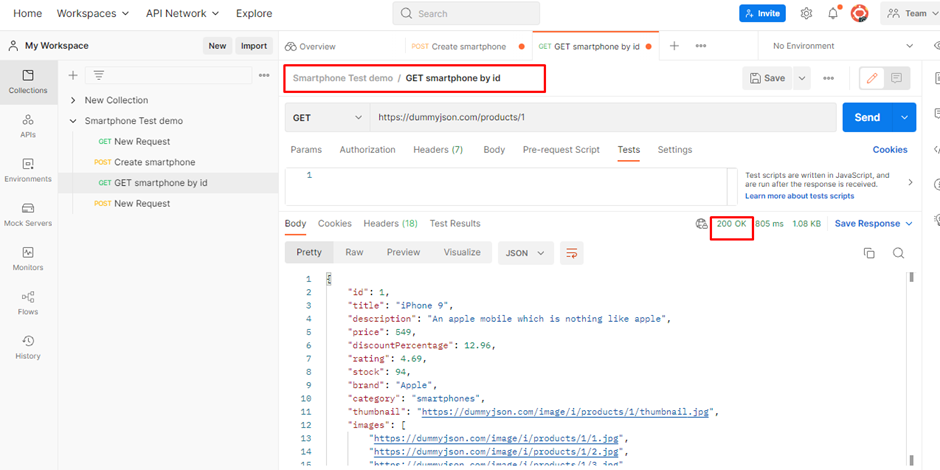This screenshot has height=470, width=940.
Task: Switch to the Pre-request Script tab
Action: (561, 150)
